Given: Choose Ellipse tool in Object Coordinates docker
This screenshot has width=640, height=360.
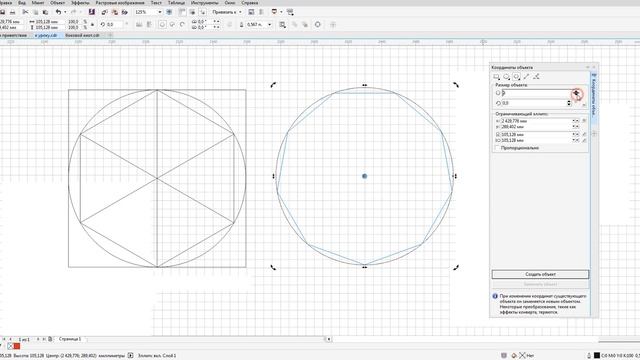Looking at the screenshot, I should point(507,77).
